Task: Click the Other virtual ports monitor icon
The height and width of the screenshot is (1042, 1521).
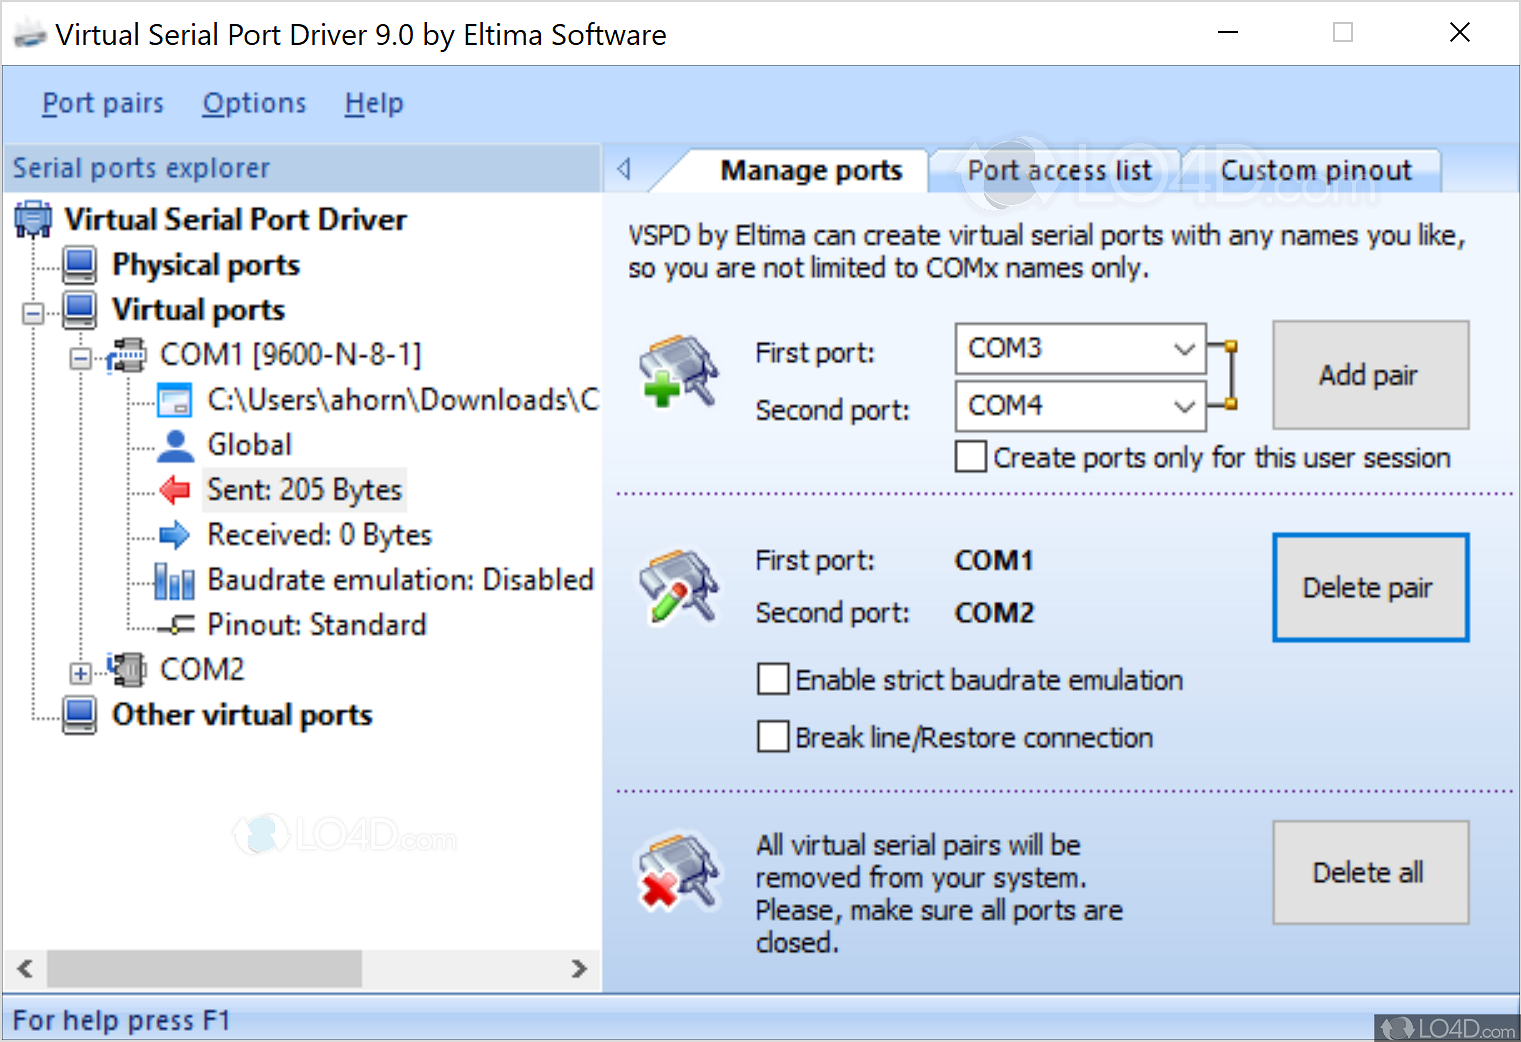Action: (x=80, y=715)
